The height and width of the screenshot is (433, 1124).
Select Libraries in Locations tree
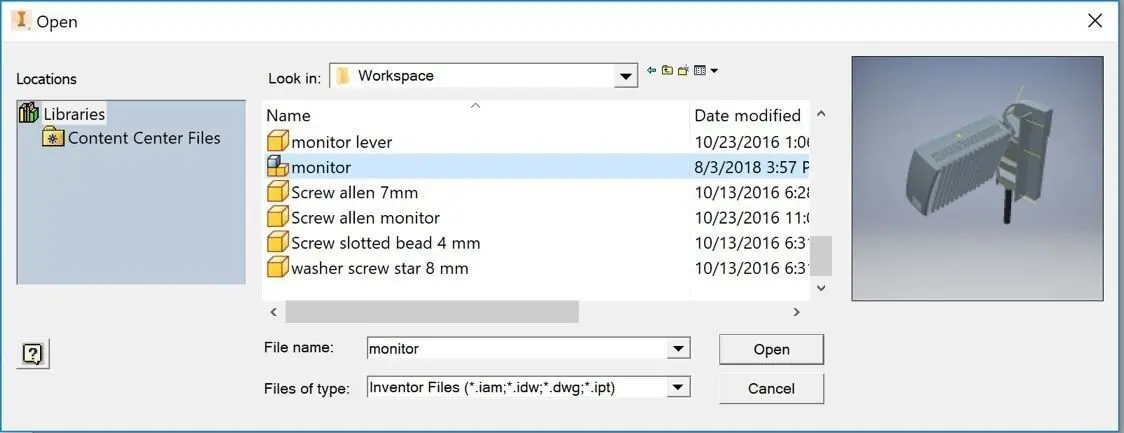pyautogui.click(x=73, y=114)
